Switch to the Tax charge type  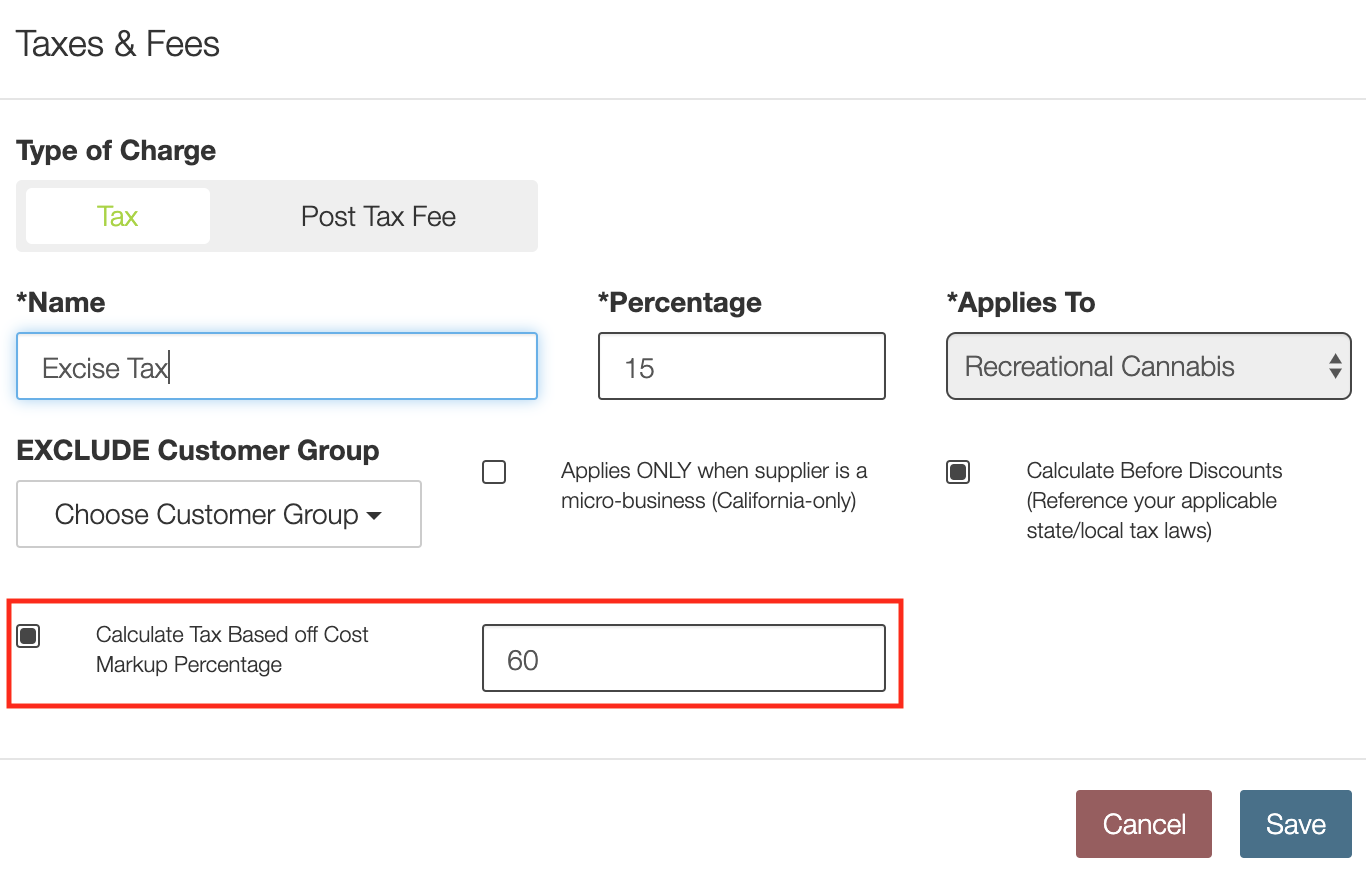pyautogui.click(x=118, y=216)
